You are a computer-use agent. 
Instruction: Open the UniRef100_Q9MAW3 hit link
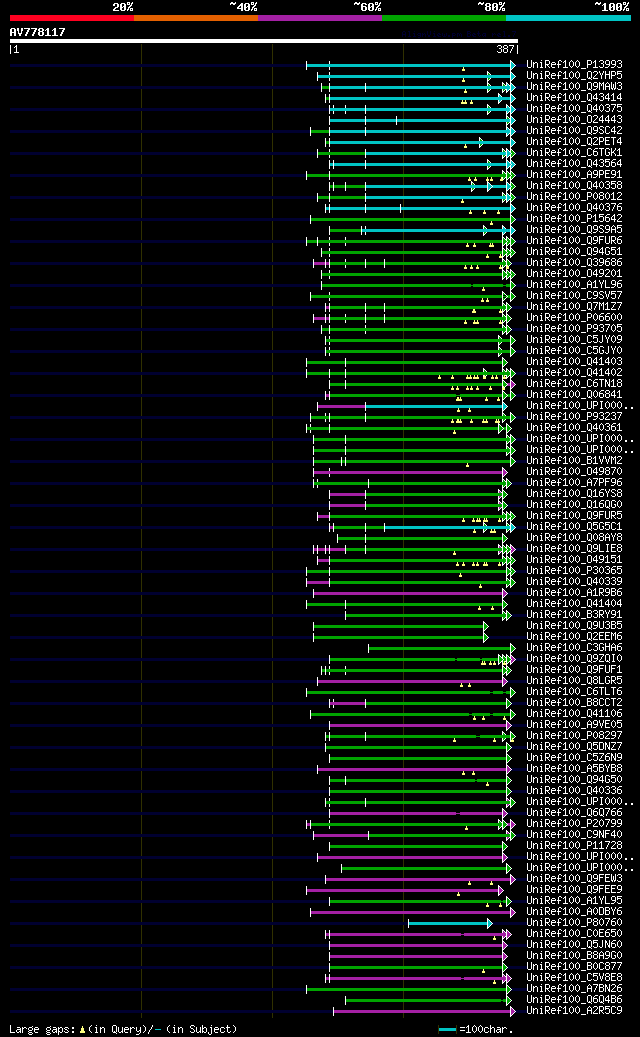click(x=575, y=87)
